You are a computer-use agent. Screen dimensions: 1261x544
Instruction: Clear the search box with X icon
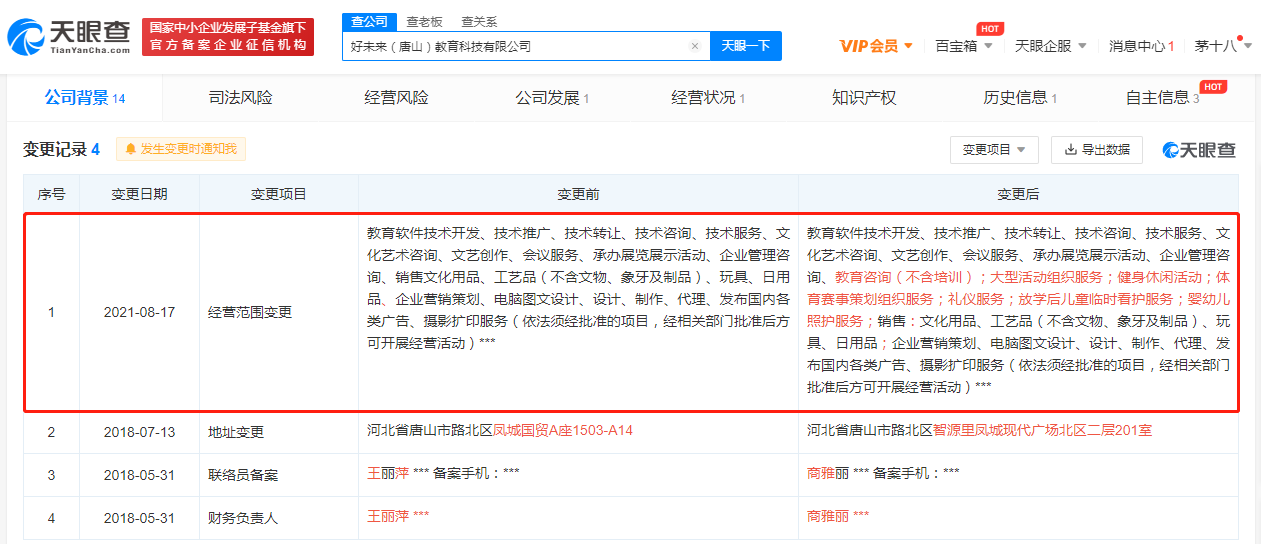(x=695, y=46)
